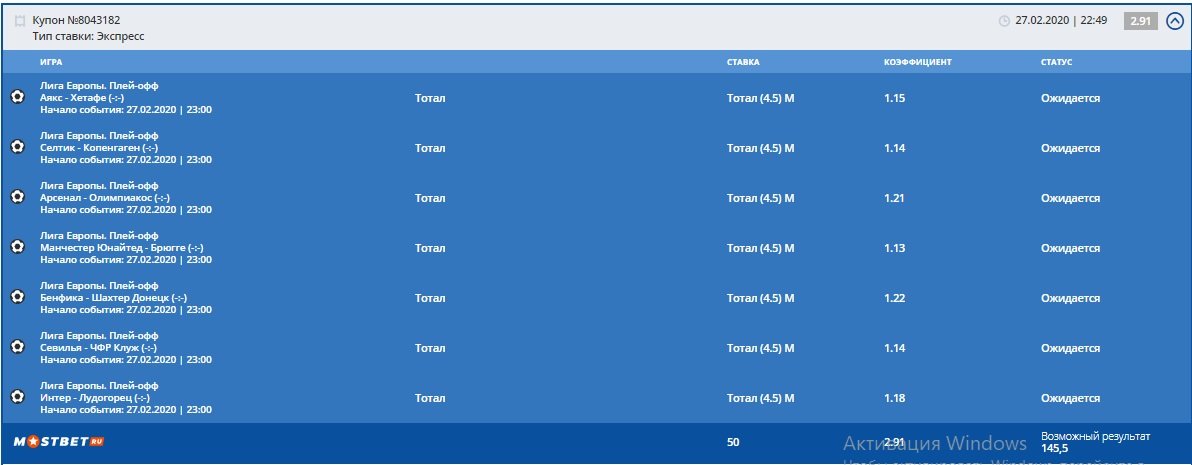Click the КОЭФФИЦИЕНТ column header
The image size is (1192, 465).
point(912,62)
